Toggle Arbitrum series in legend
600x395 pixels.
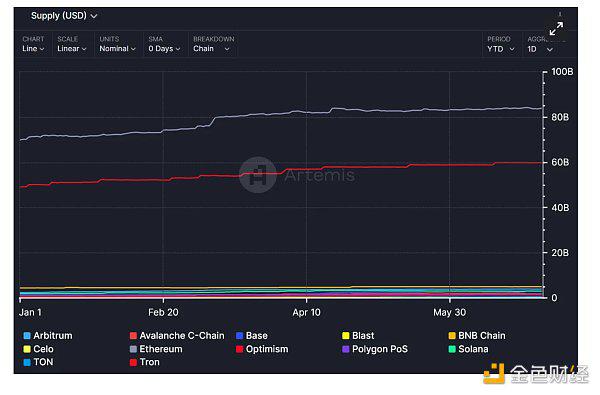(x=48, y=336)
